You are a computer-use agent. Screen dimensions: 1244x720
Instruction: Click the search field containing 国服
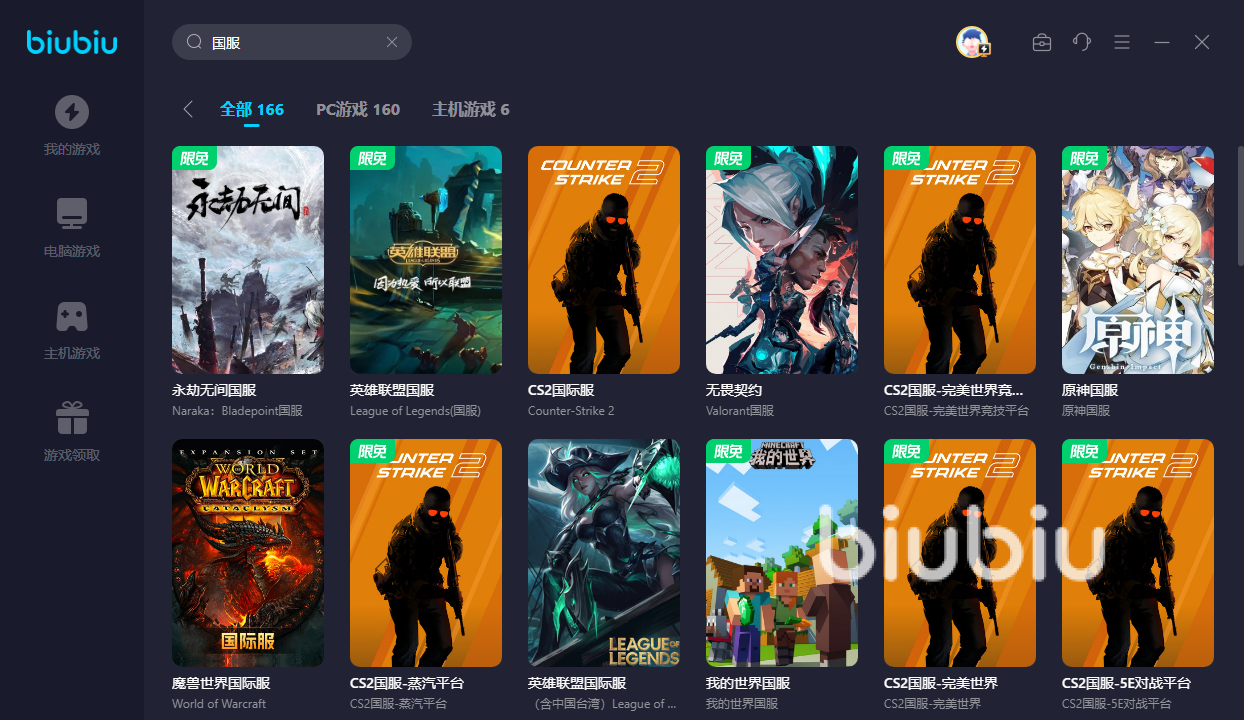(290, 42)
